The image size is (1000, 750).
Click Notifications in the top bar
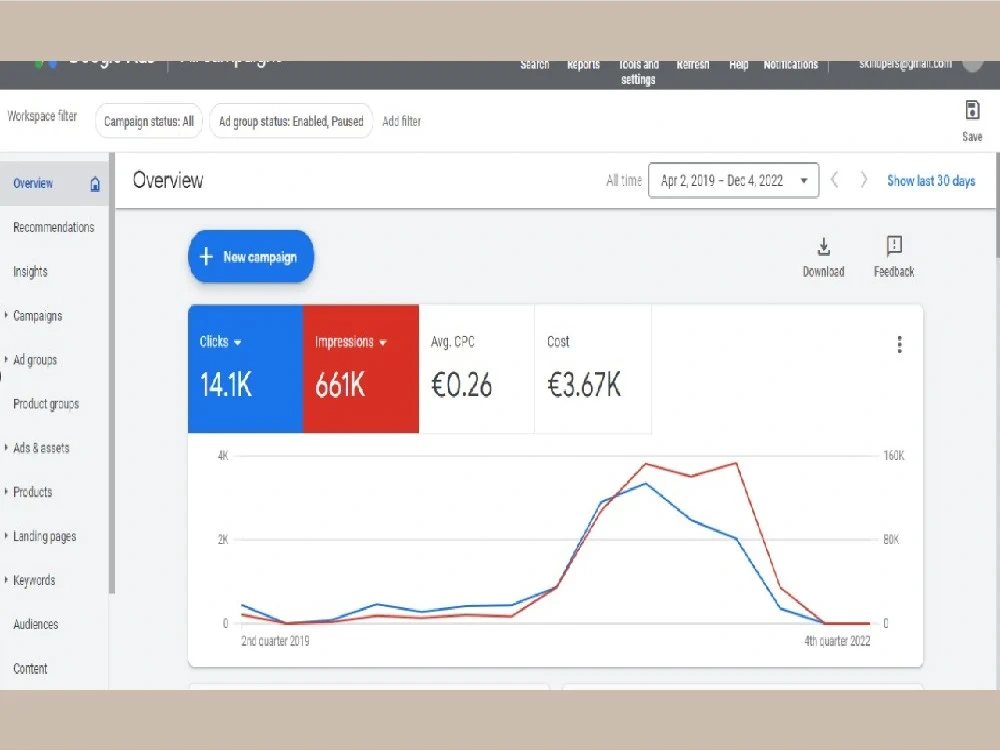click(x=791, y=65)
